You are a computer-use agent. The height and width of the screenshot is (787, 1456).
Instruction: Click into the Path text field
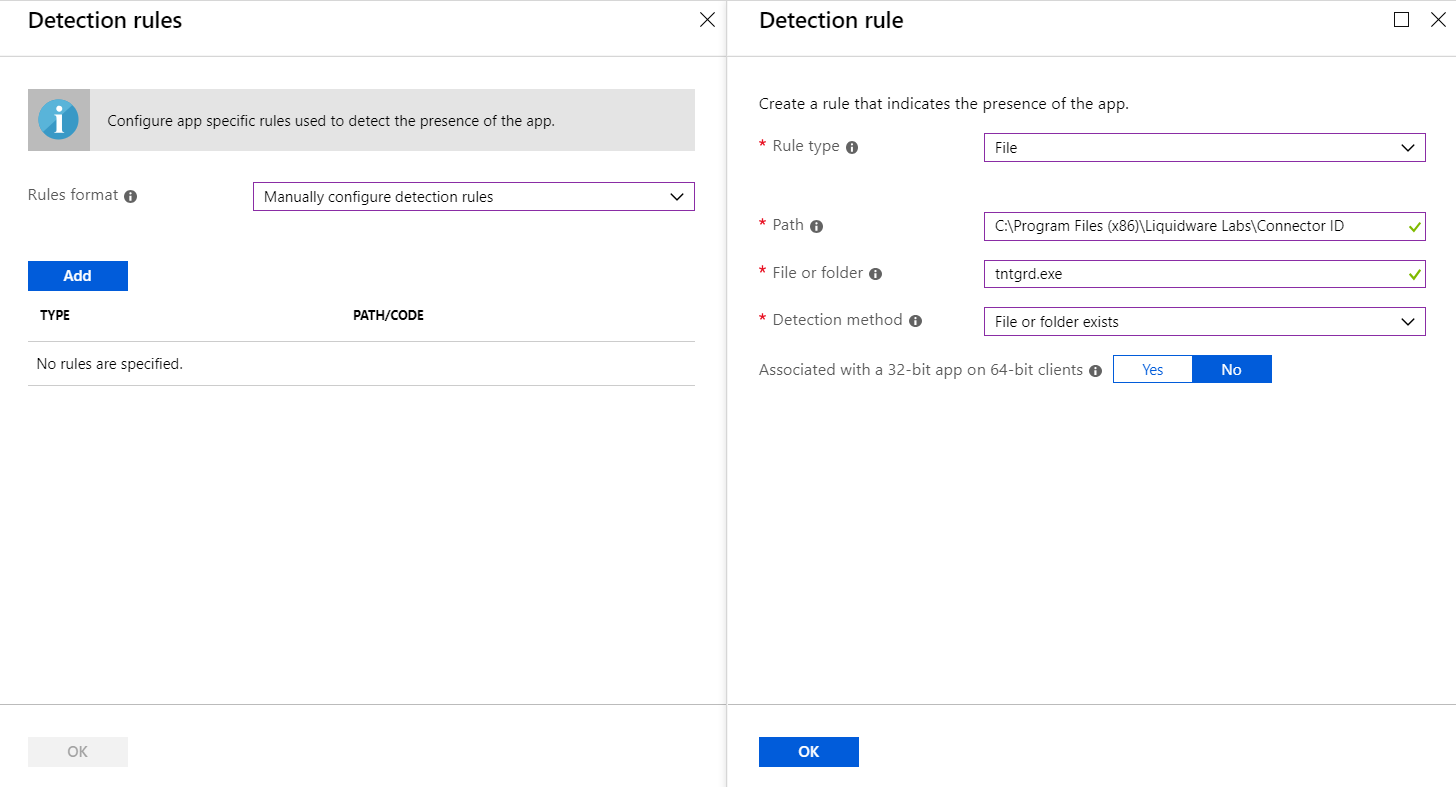pos(1195,226)
